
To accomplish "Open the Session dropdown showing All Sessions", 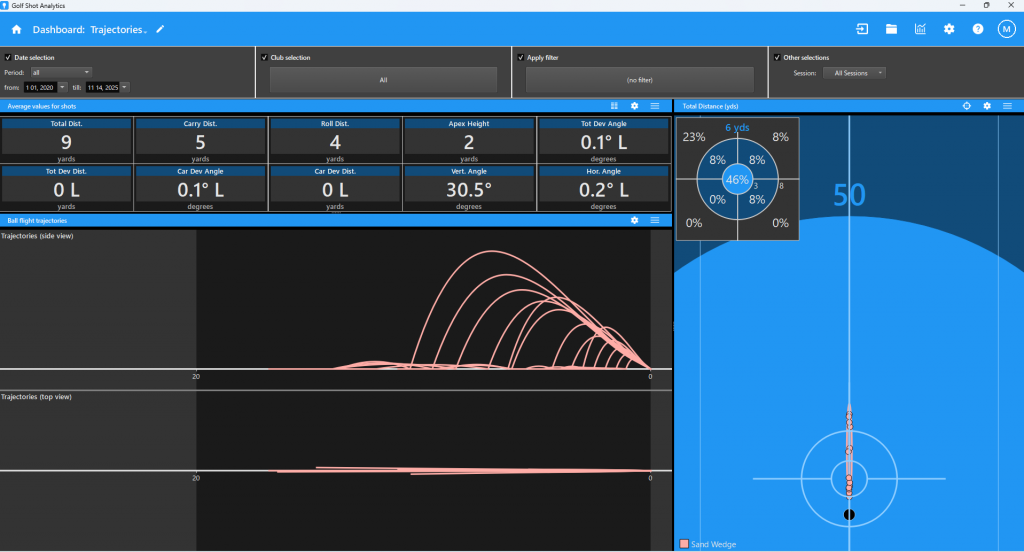I will (x=853, y=73).
